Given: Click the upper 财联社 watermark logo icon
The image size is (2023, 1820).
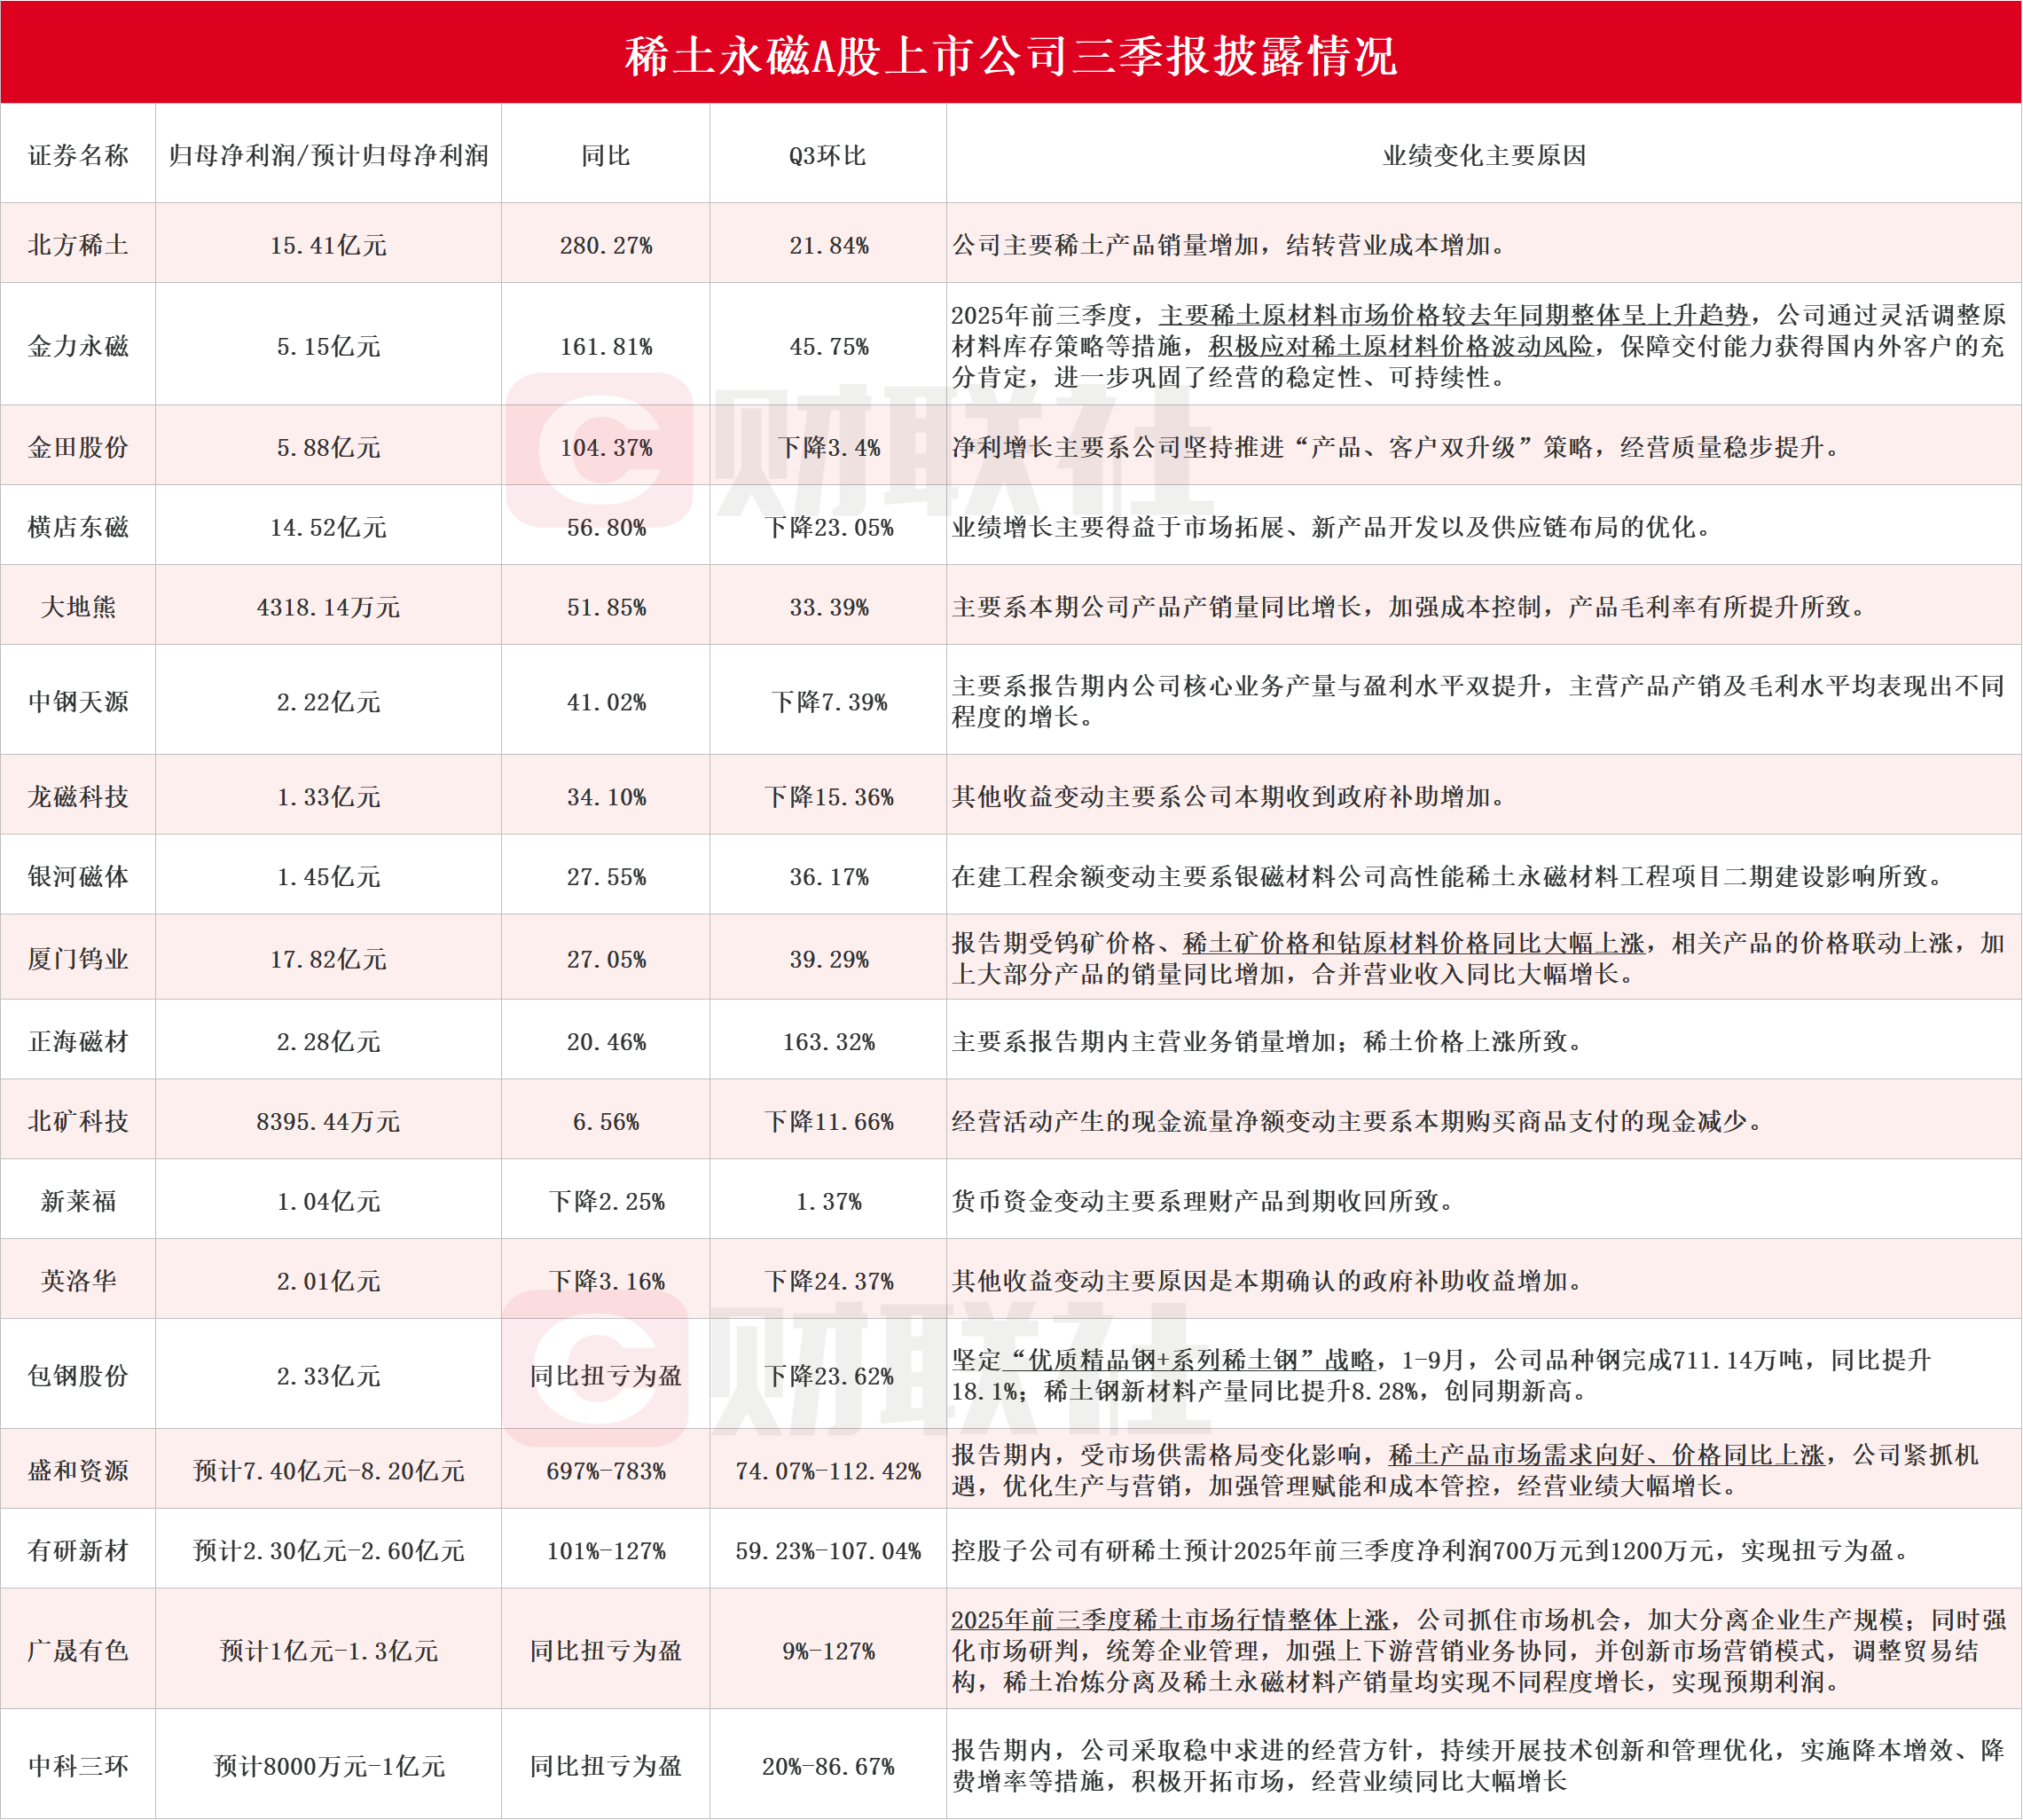Looking at the screenshot, I should [x=600, y=450].
